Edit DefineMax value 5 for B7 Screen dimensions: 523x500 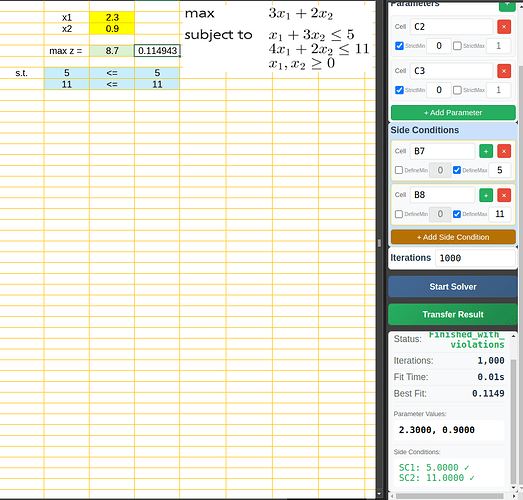(x=499, y=170)
